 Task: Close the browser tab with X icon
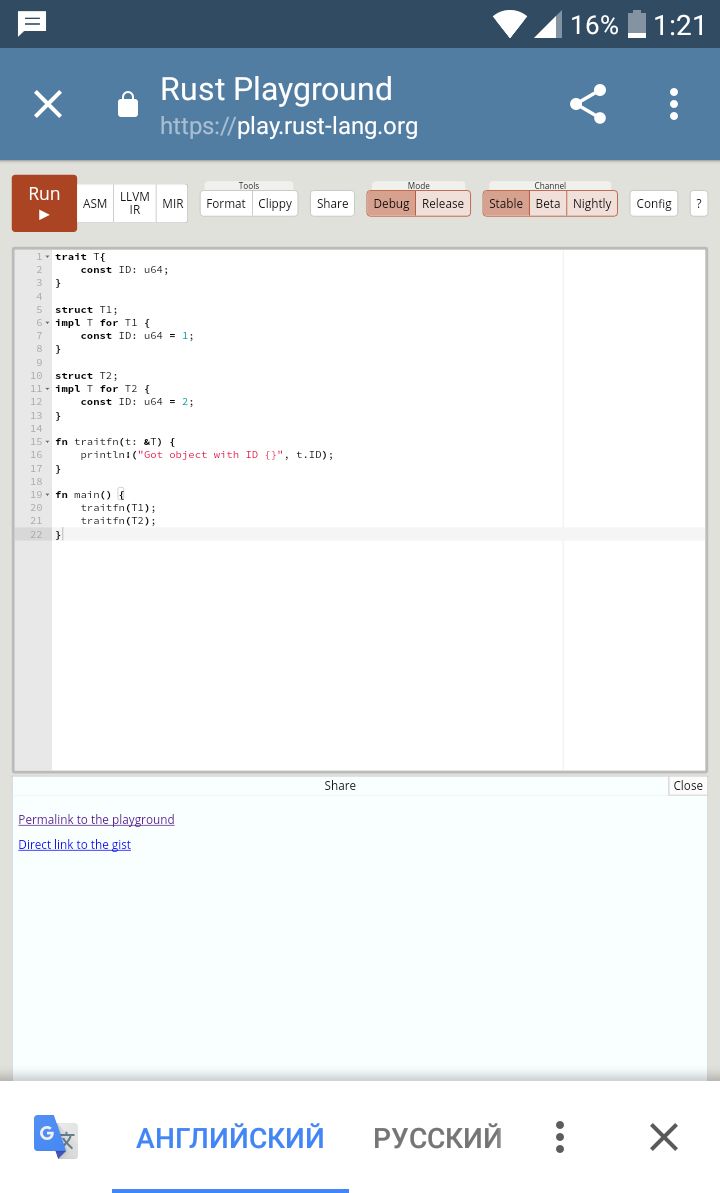(x=48, y=104)
